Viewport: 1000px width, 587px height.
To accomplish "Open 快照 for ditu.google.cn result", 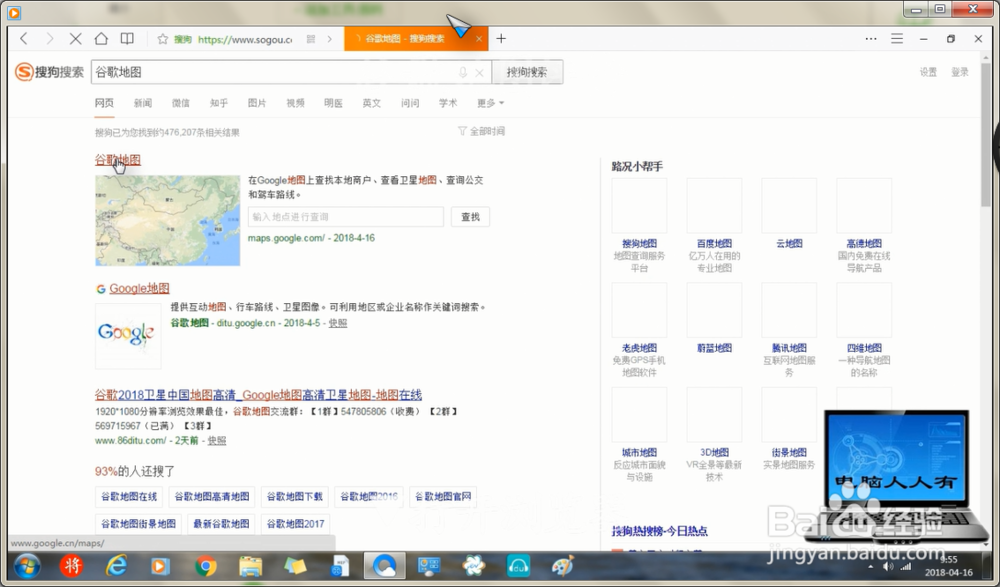I will pos(338,323).
